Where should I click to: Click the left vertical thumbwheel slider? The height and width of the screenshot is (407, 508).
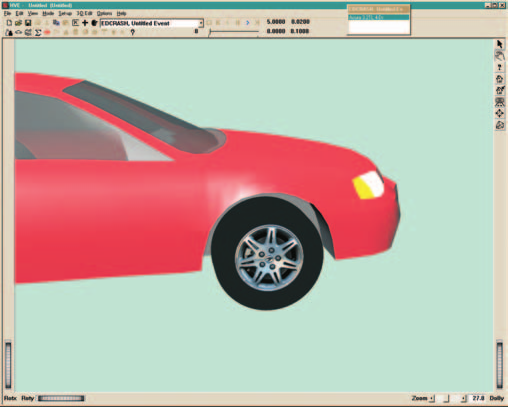point(8,365)
